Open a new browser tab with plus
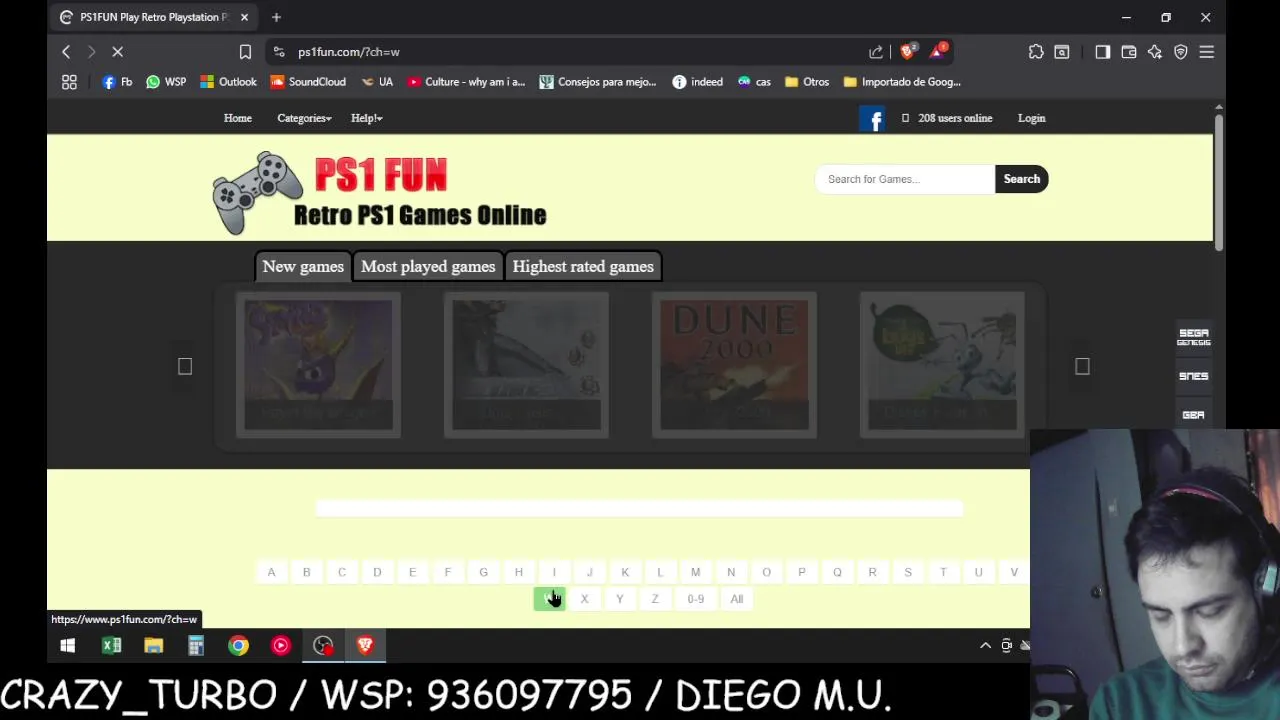Image resolution: width=1280 pixels, height=720 pixels. tap(276, 17)
